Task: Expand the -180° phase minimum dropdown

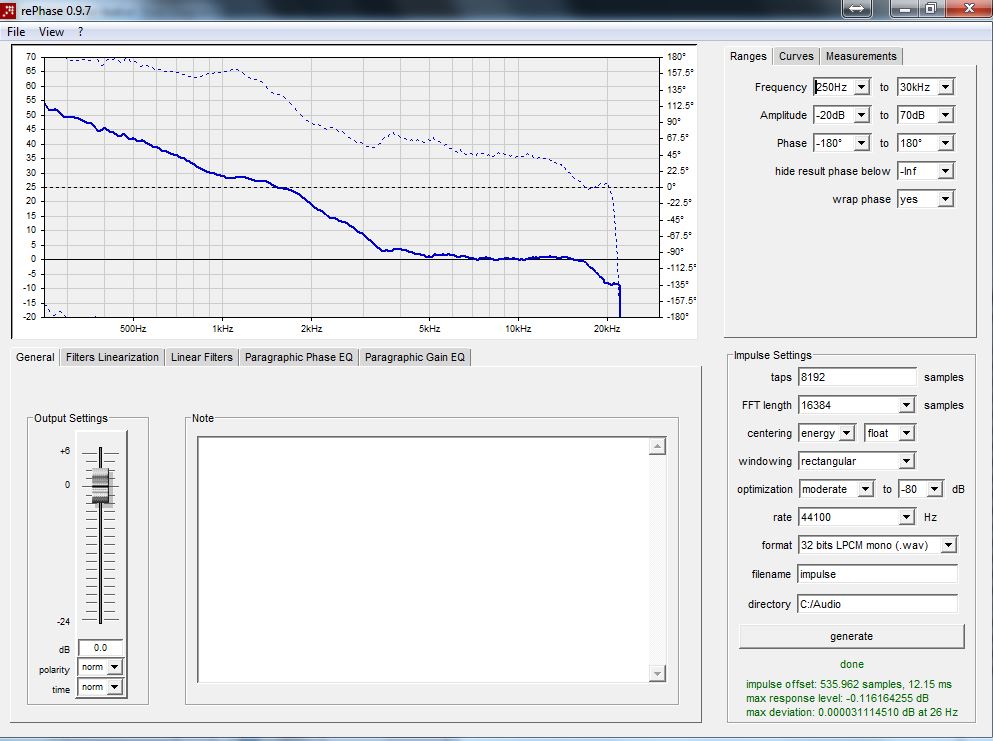Action: click(x=861, y=143)
